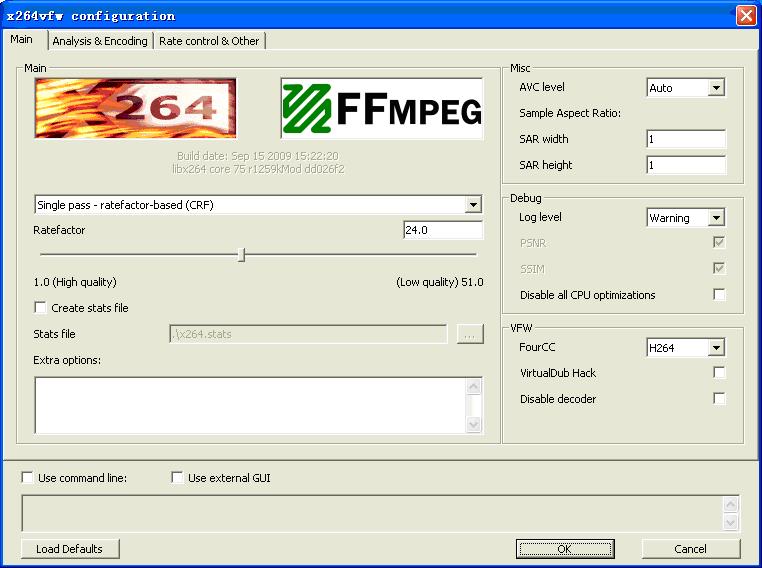Viewport: 762px width, 568px height.
Task: Close the x264vfw configuration window
Action: 745,15
